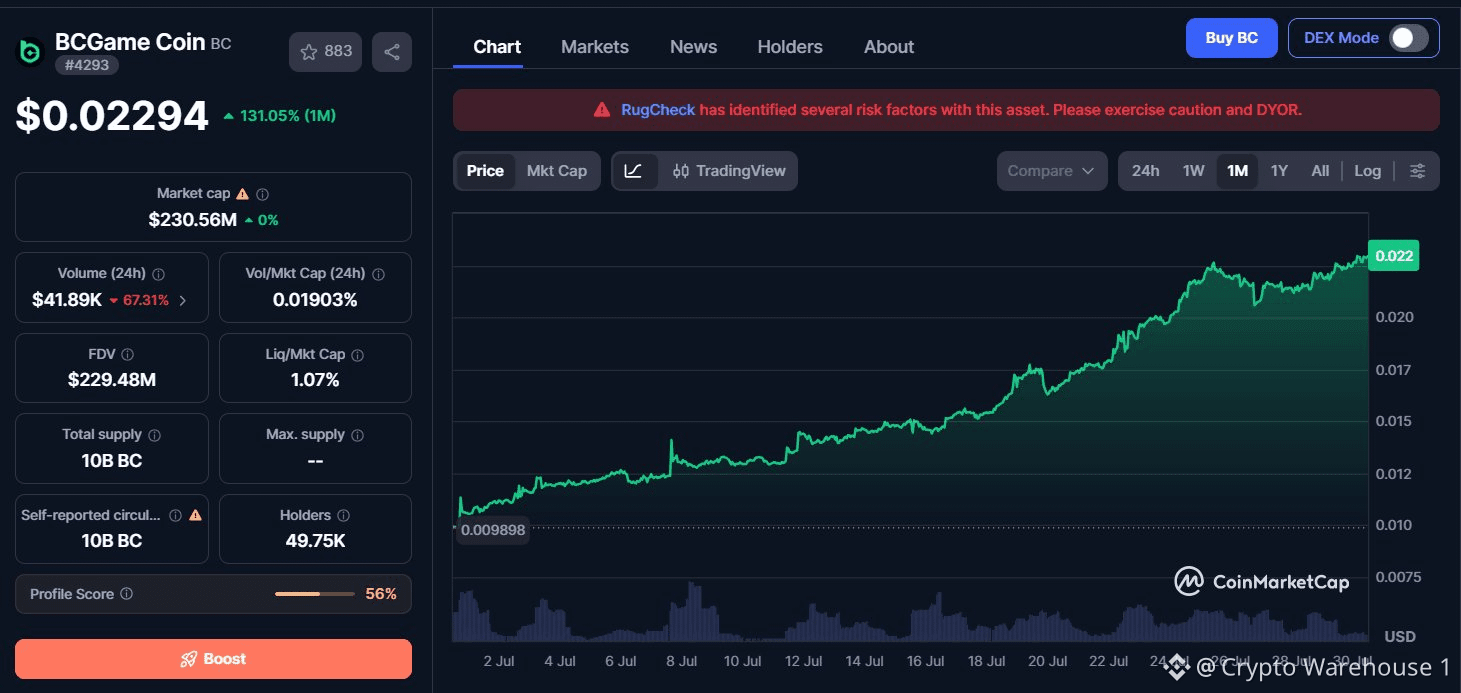Open the Max. supply info icon

358,435
